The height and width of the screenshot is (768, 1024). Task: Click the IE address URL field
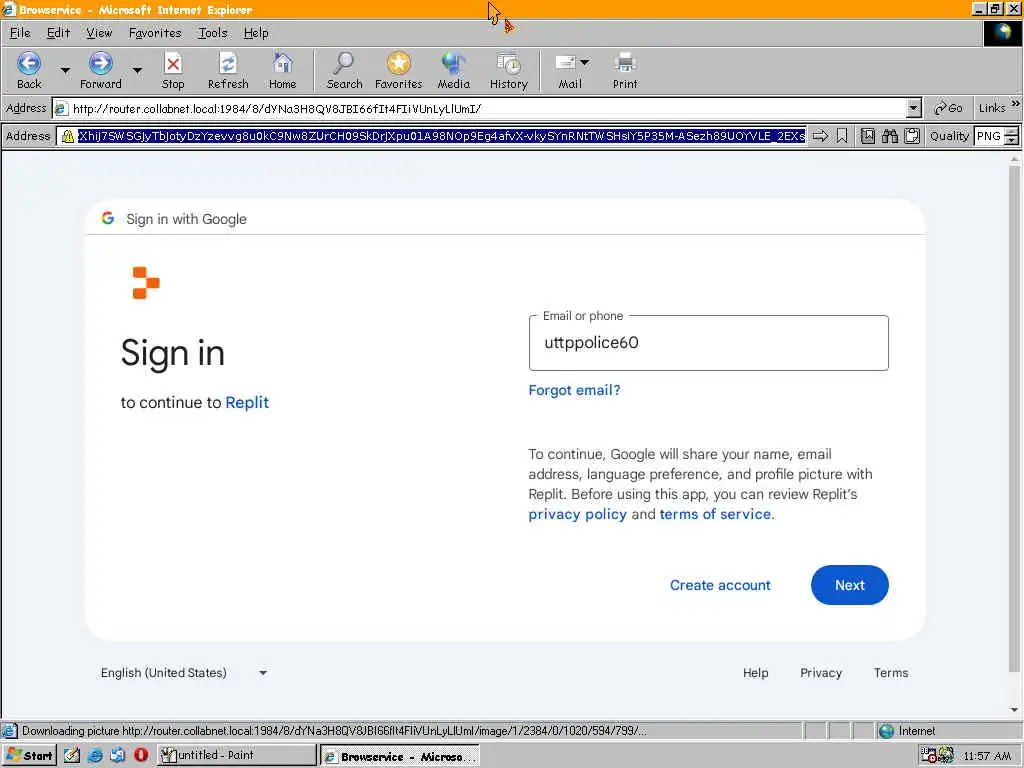pos(487,108)
